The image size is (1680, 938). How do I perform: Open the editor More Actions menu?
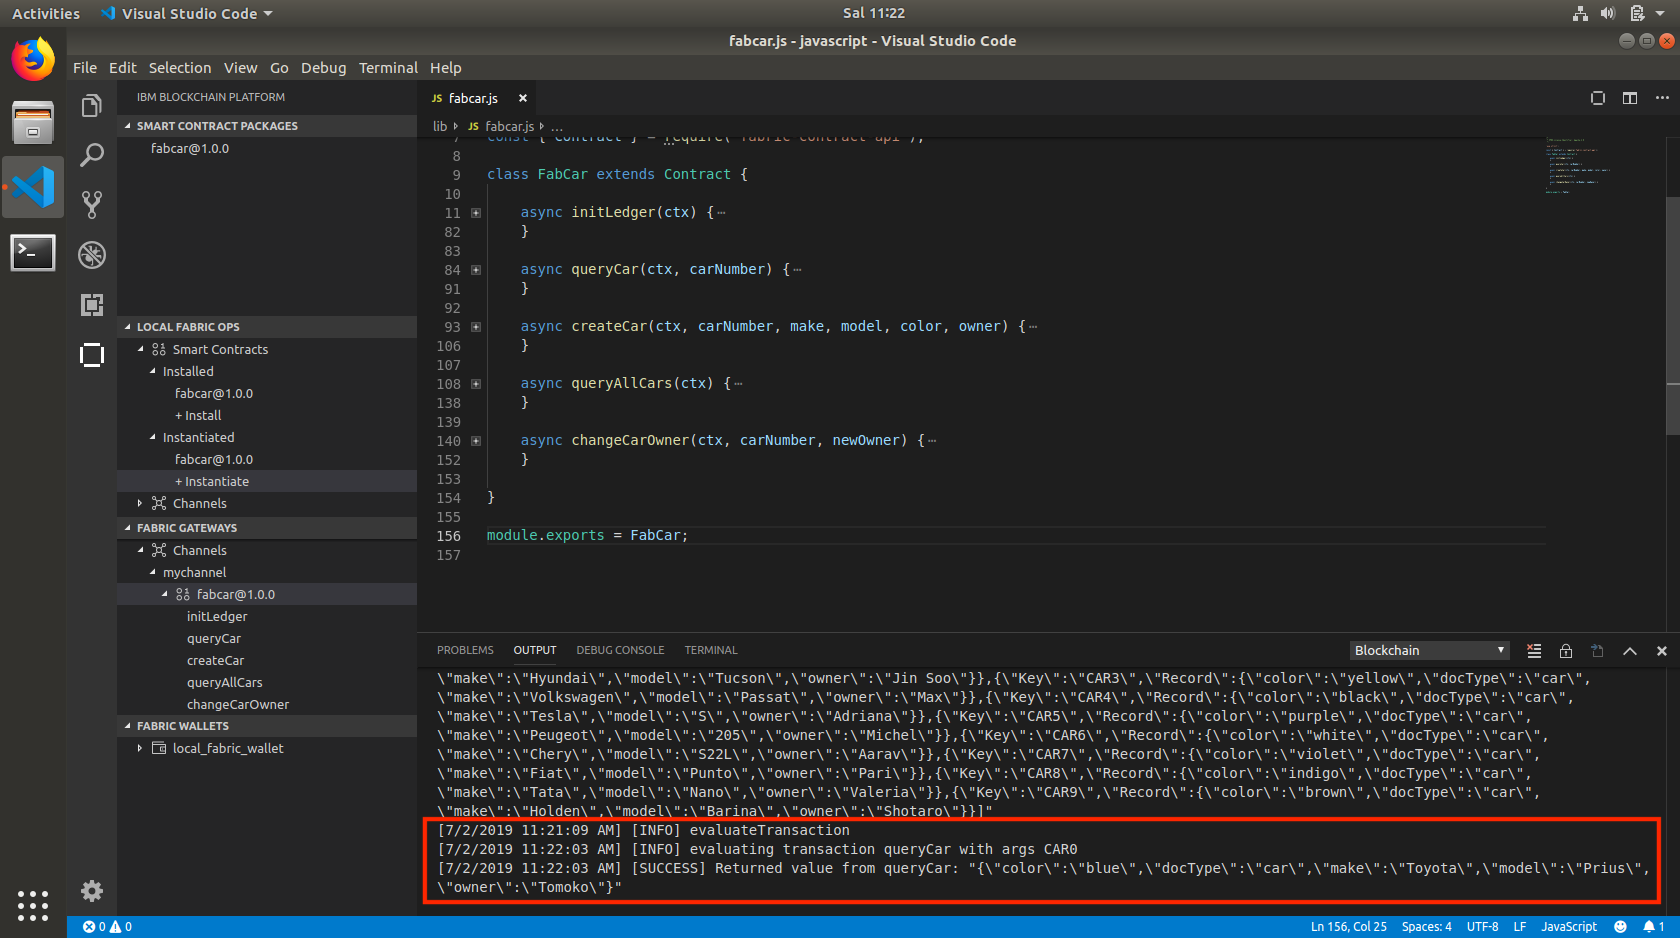[1662, 98]
